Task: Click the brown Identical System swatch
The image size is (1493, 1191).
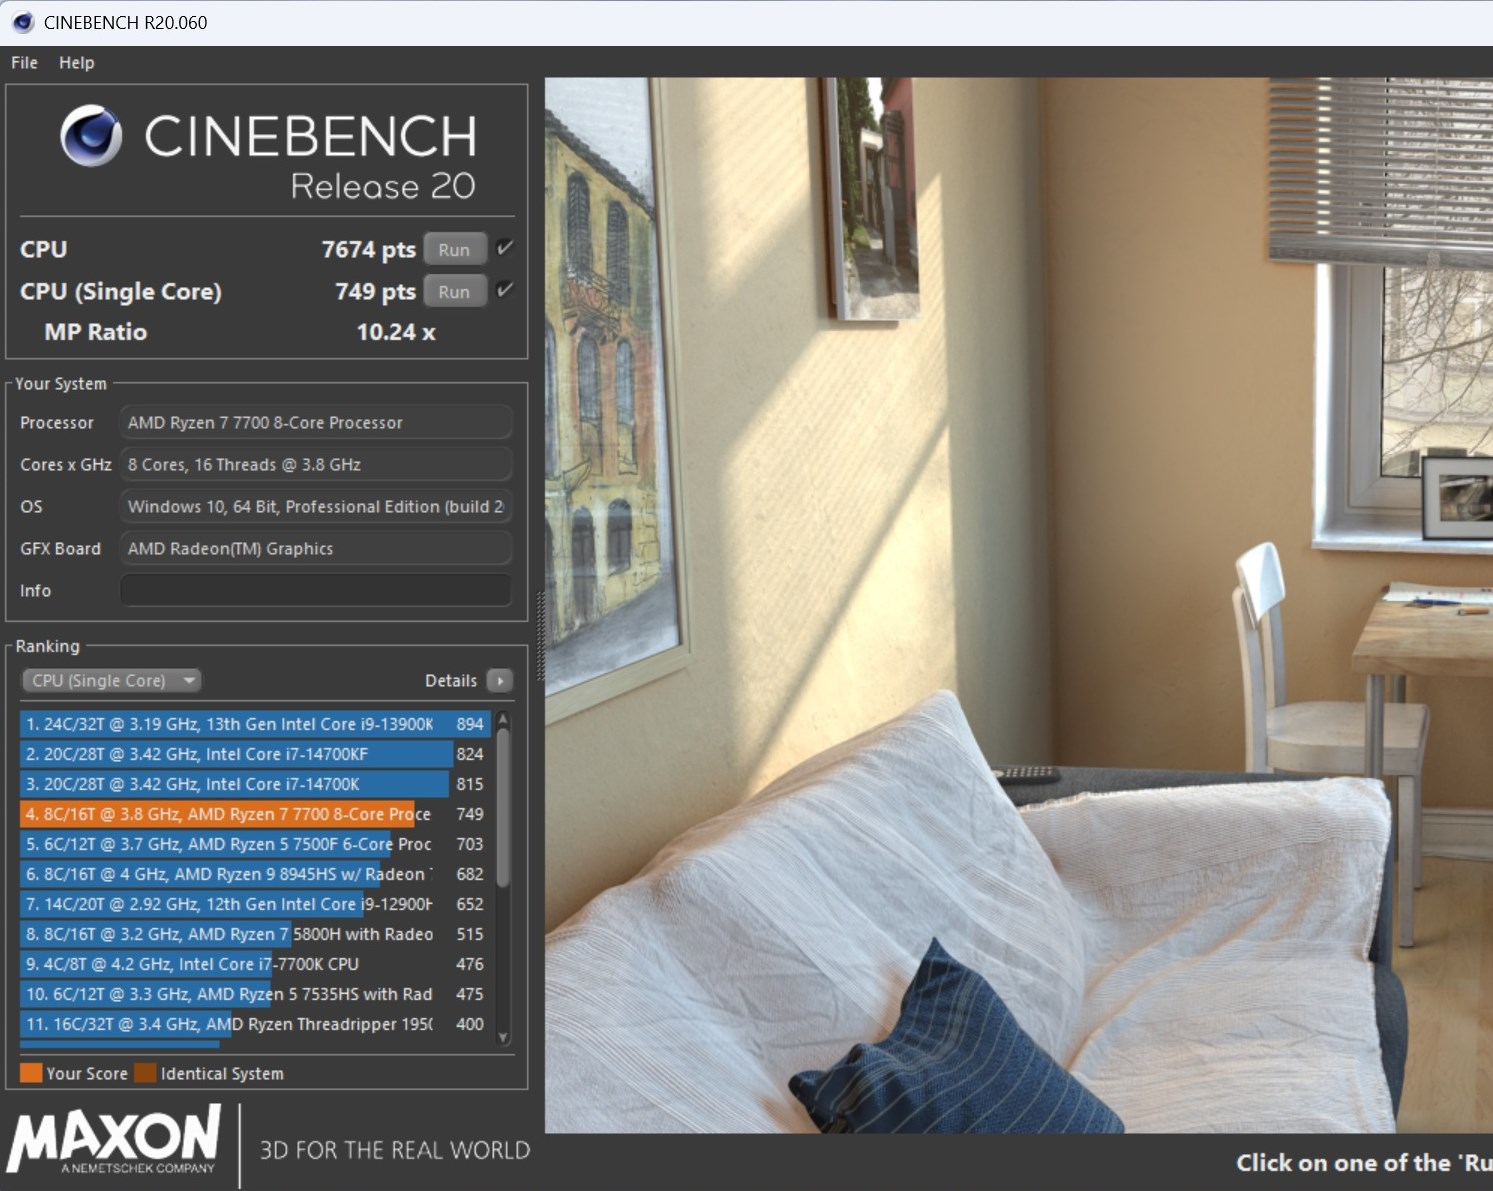Action: click(146, 1073)
